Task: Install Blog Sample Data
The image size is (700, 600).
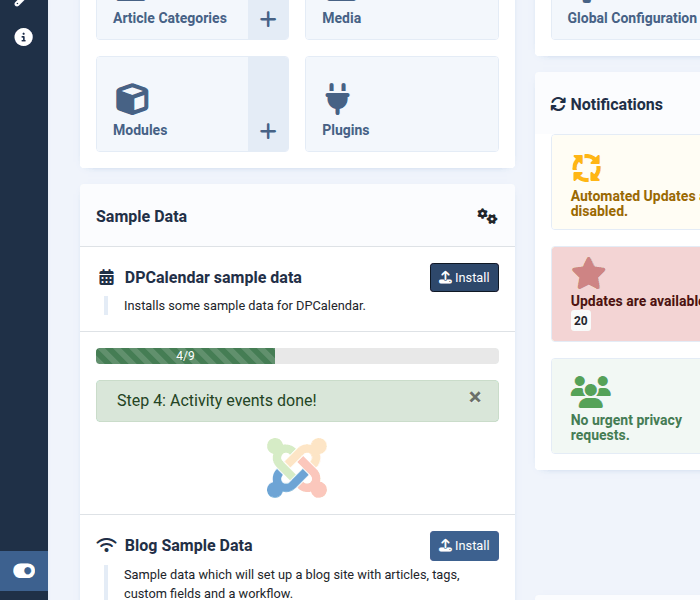Action: pyautogui.click(x=464, y=546)
